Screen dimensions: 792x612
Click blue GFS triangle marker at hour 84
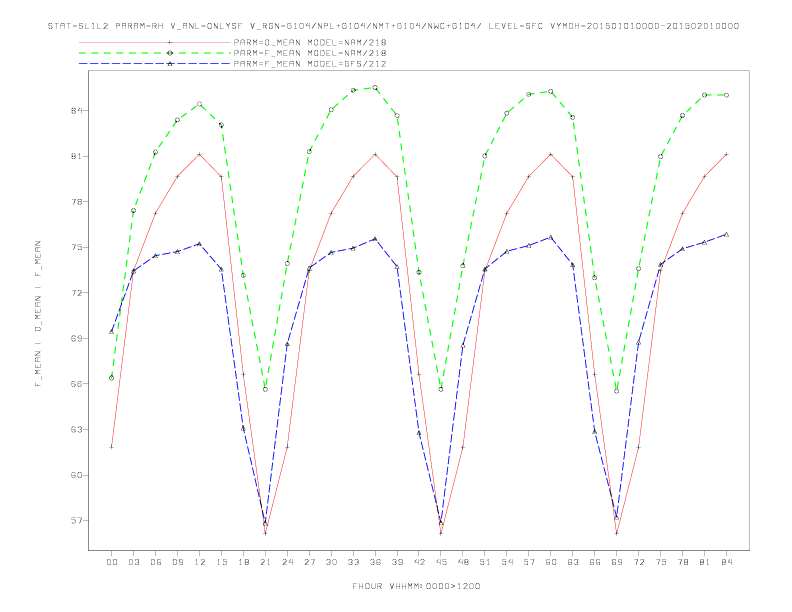pyautogui.click(x=726, y=234)
